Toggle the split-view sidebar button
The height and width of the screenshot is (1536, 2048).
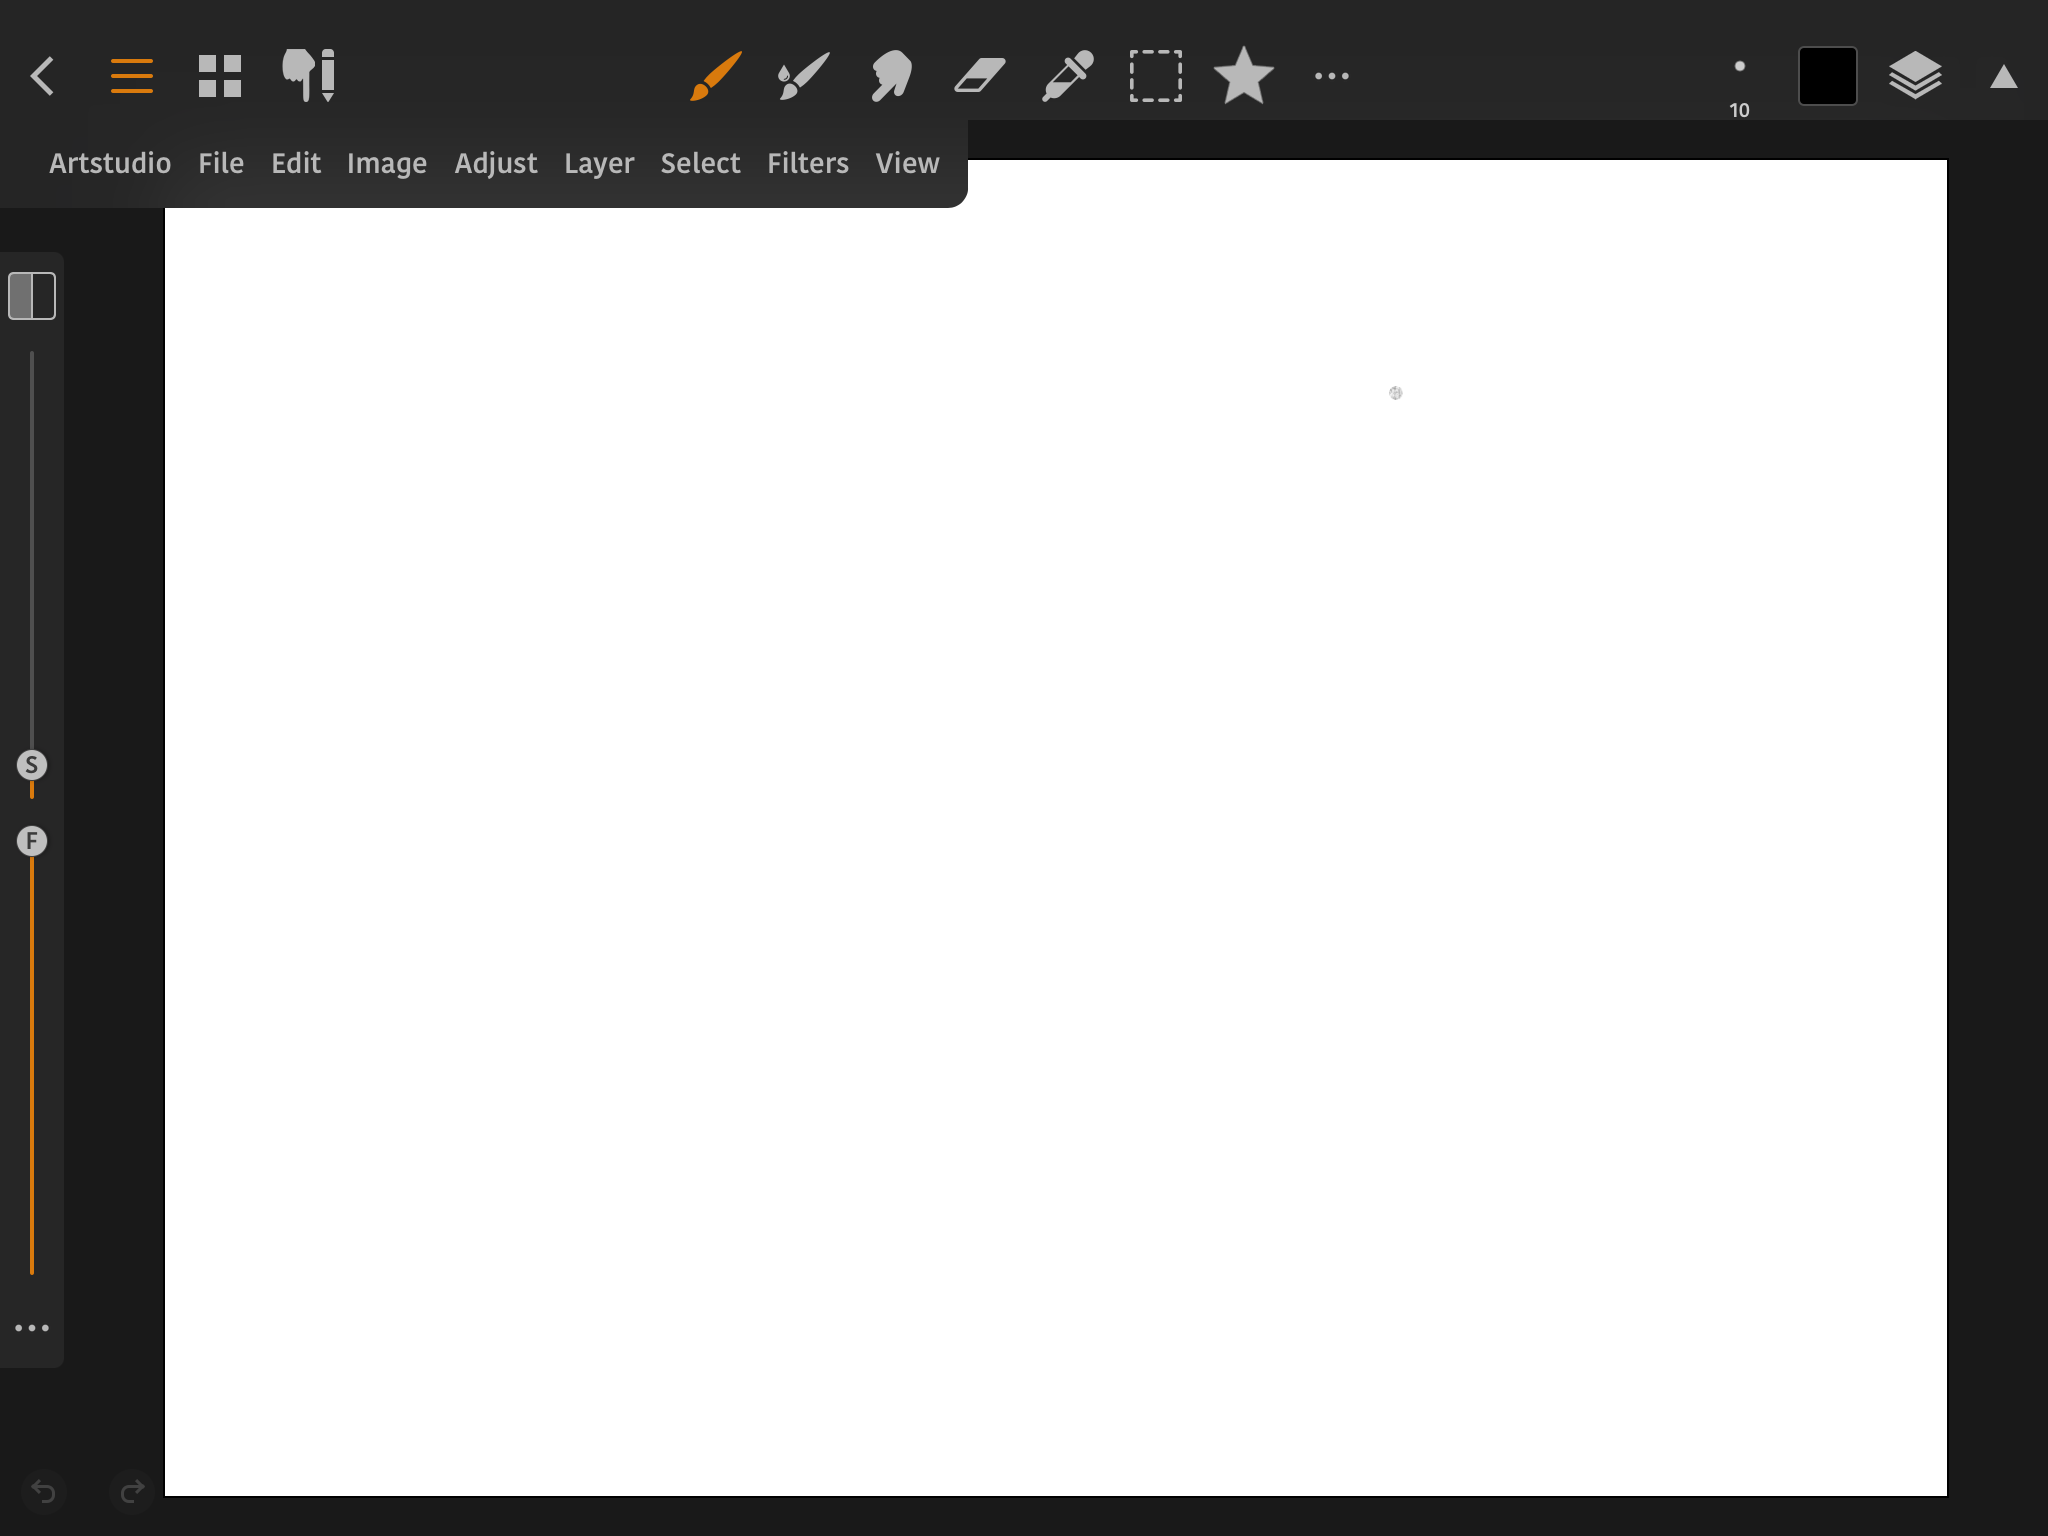32,296
